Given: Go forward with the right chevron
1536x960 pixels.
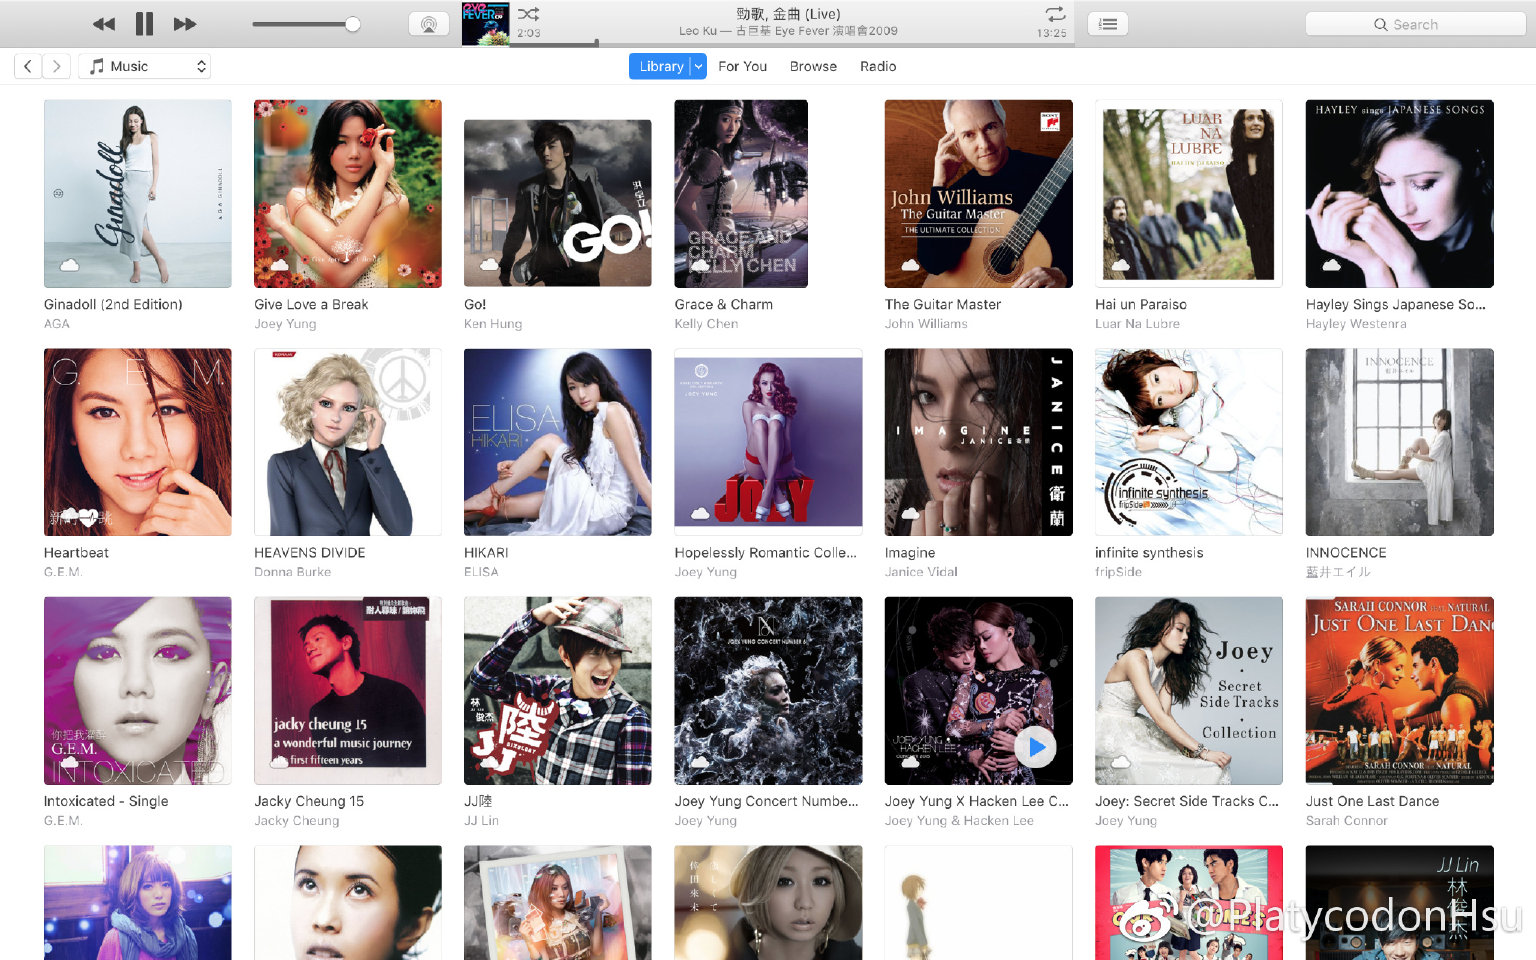Looking at the screenshot, I should 57,66.
